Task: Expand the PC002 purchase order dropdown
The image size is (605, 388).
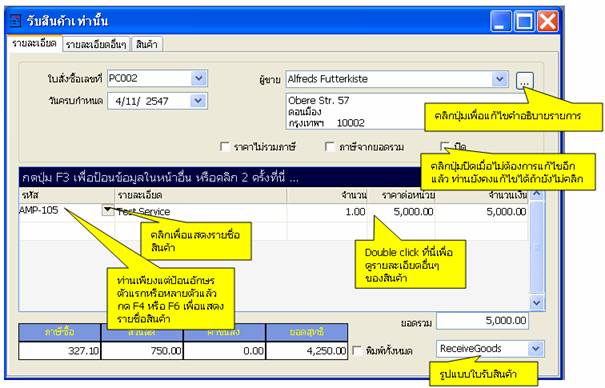Action: (x=199, y=78)
